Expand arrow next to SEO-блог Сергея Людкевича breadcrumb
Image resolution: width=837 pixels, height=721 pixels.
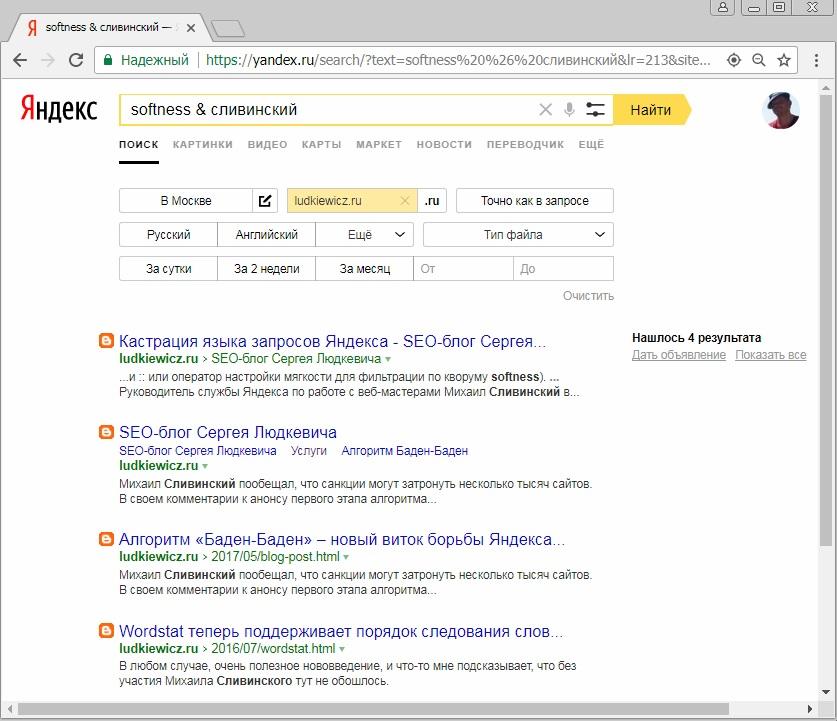388,359
